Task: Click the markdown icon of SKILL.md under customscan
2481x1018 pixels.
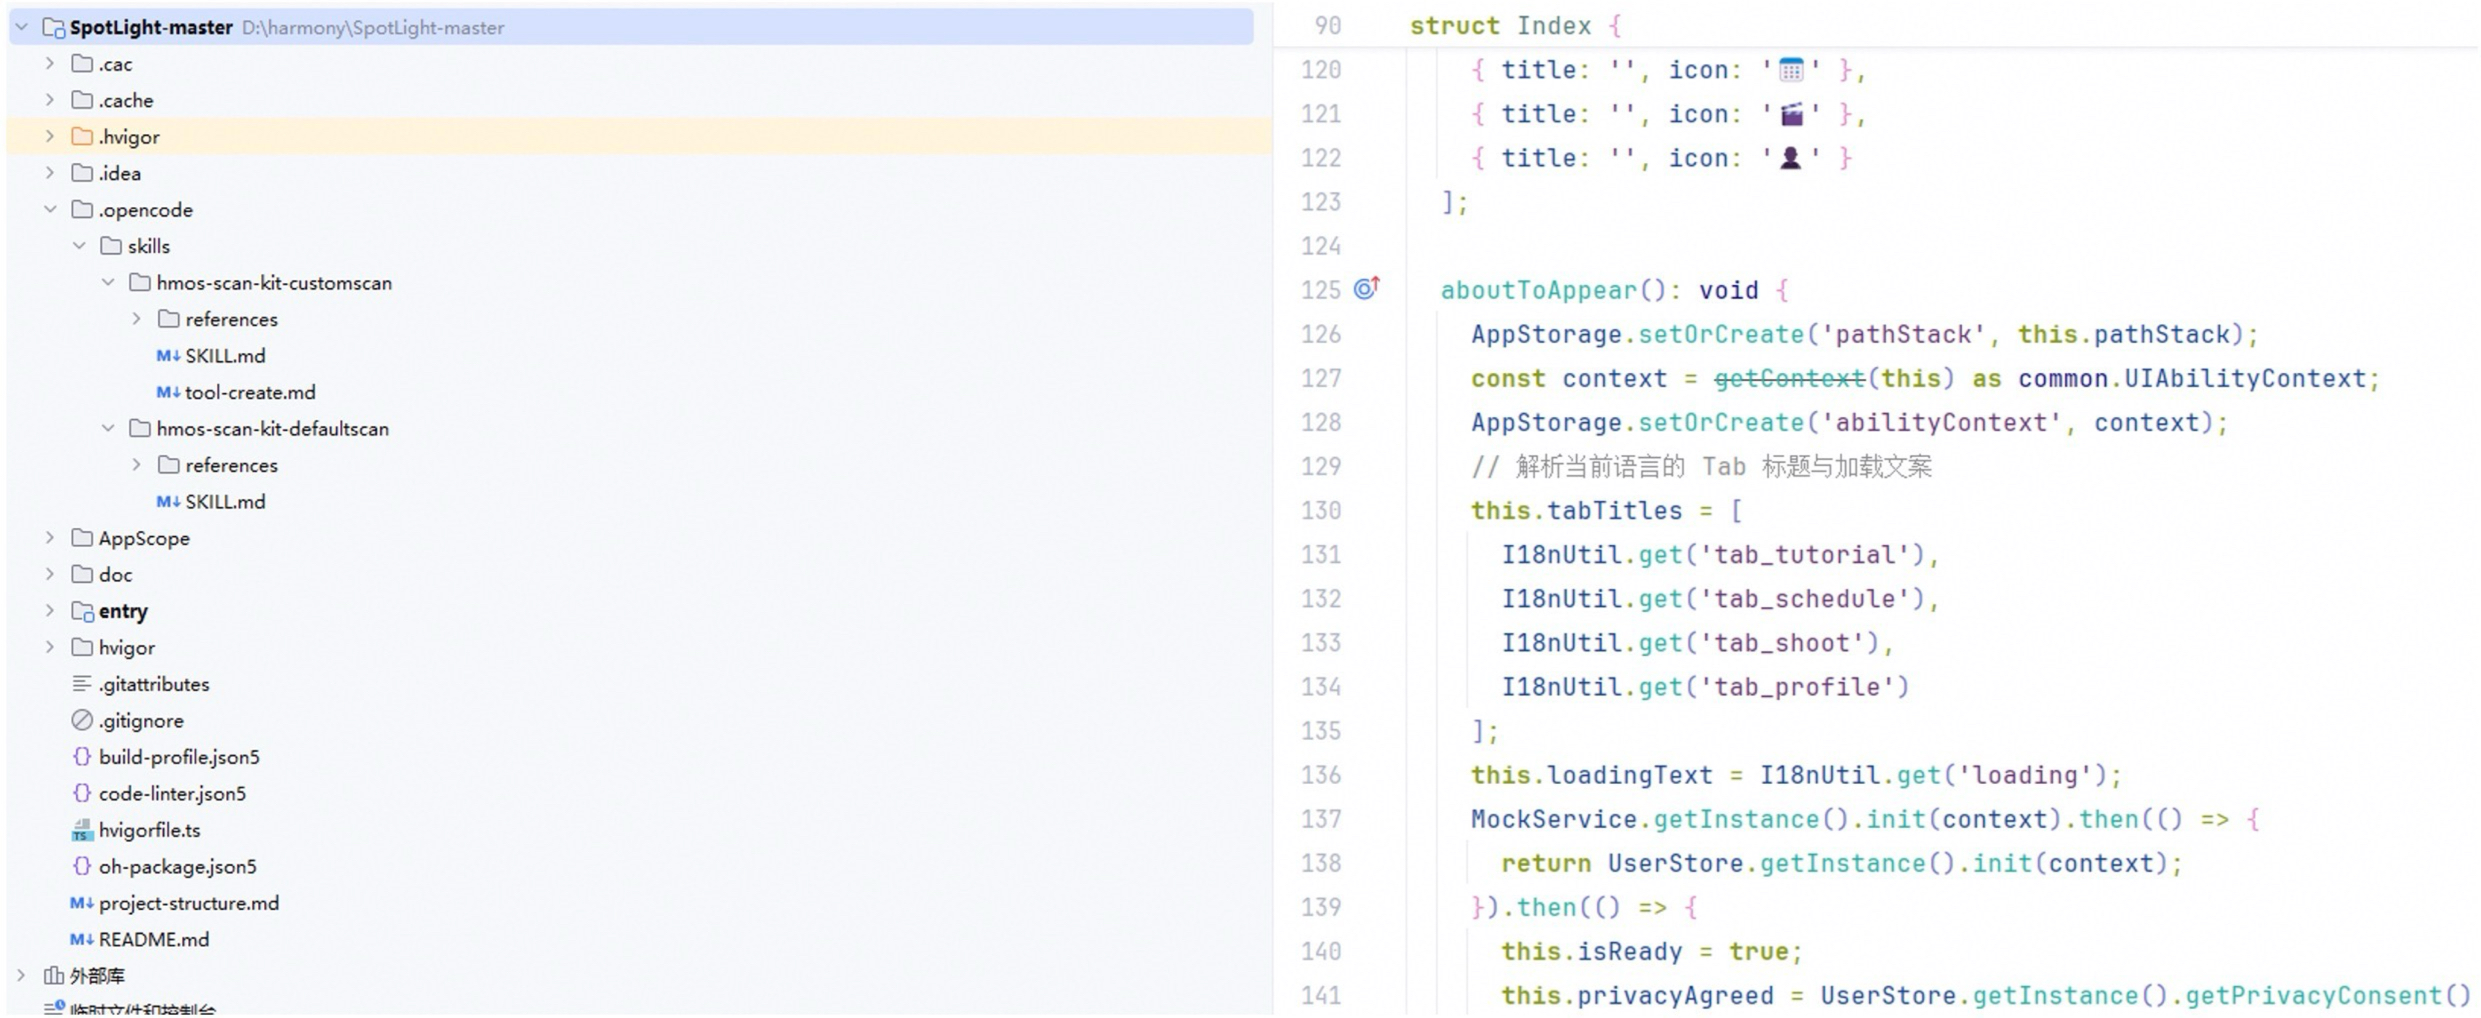Action: pyautogui.click(x=168, y=356)
